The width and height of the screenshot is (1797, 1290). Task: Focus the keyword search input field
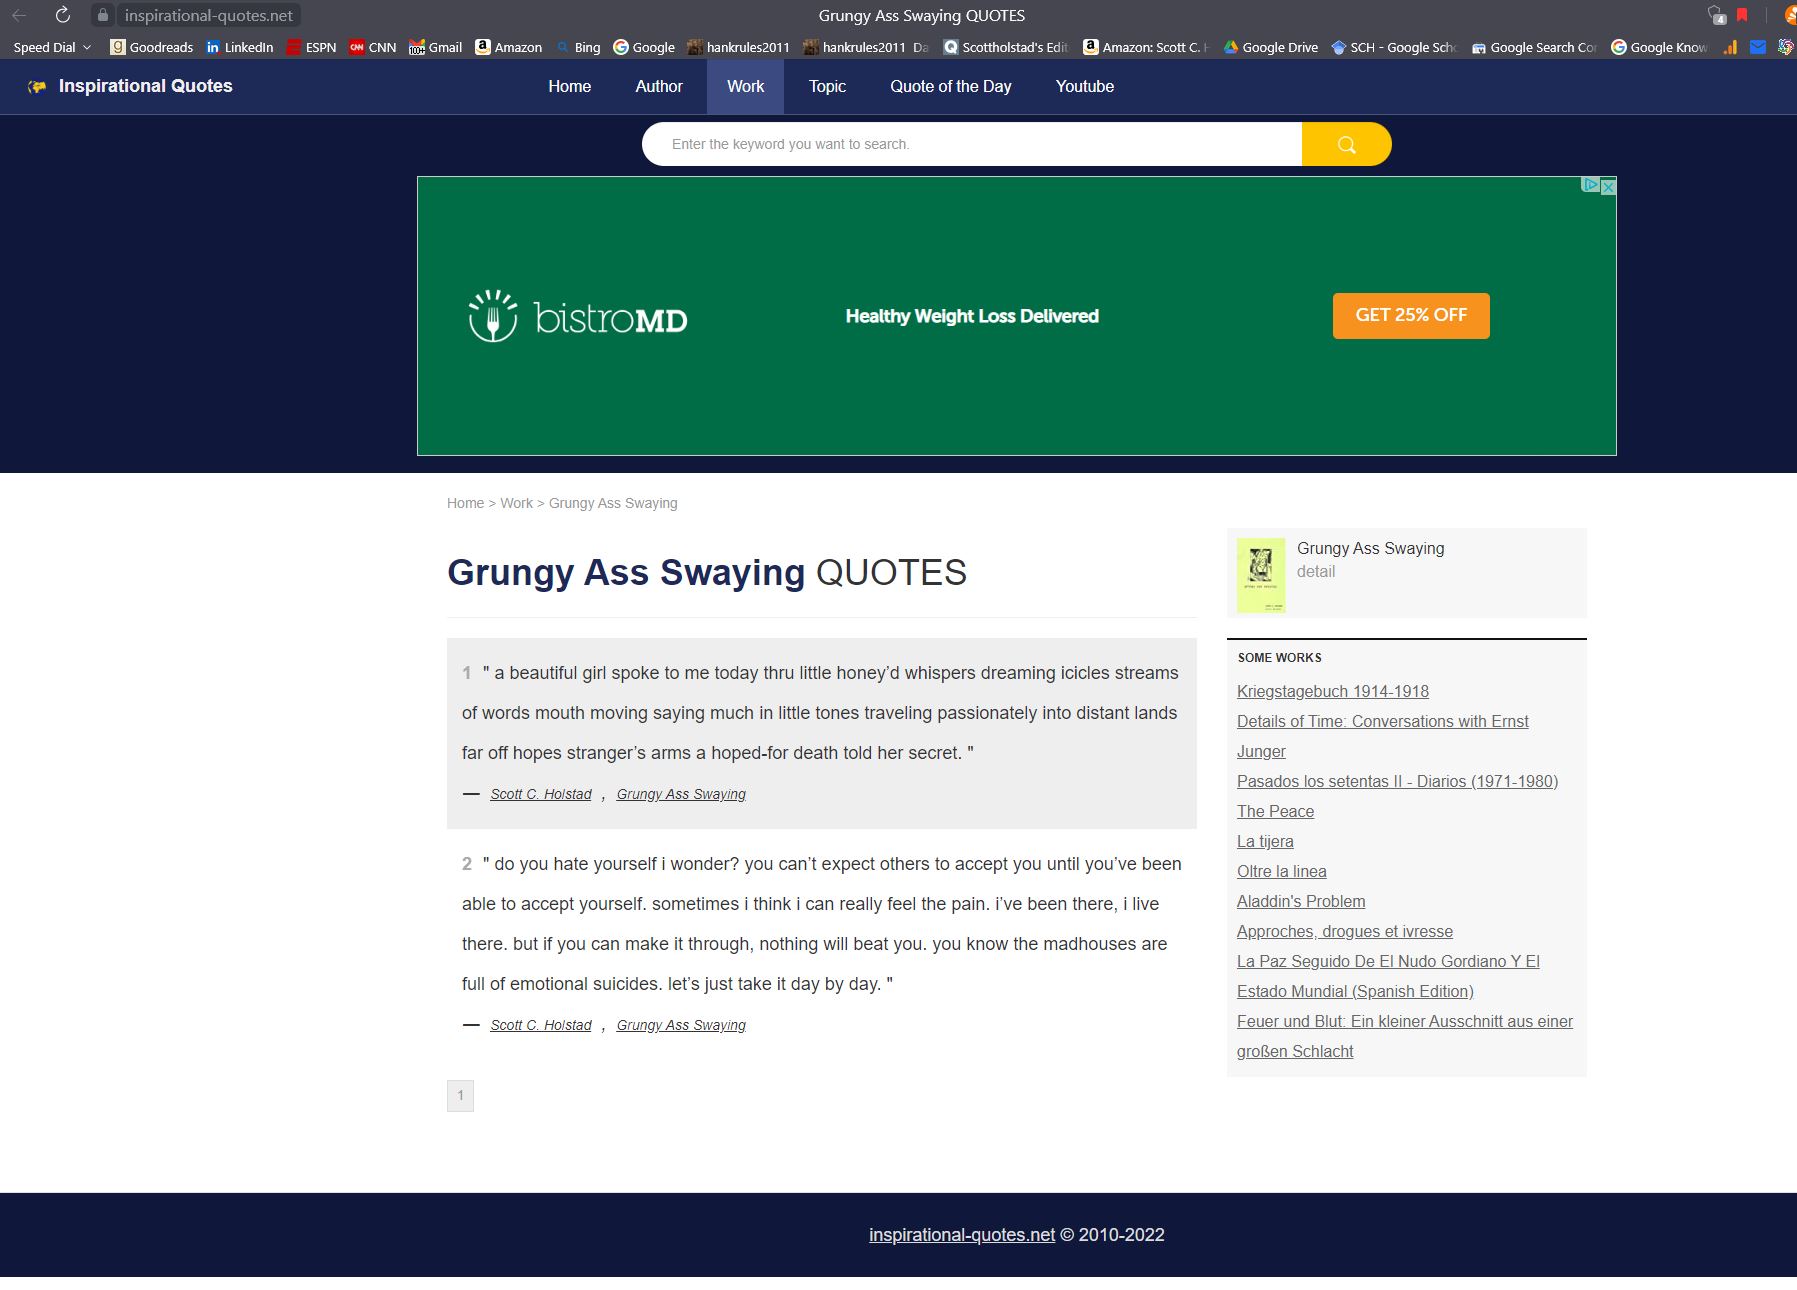pyautogui.click(x=970, y=144)
